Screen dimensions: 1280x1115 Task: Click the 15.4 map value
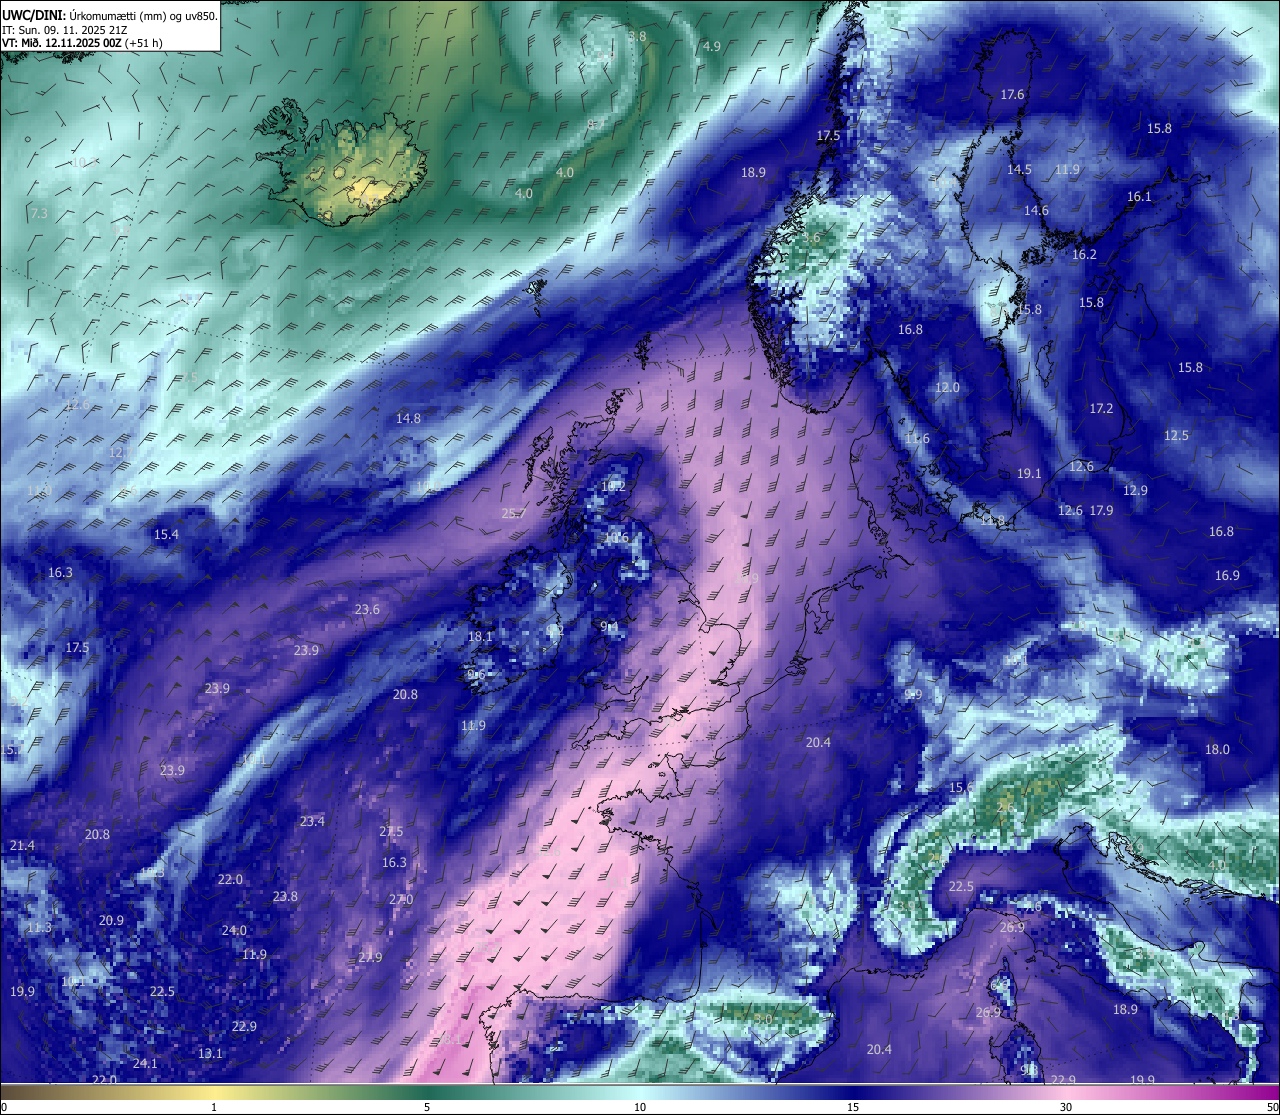tap(166, 535)
